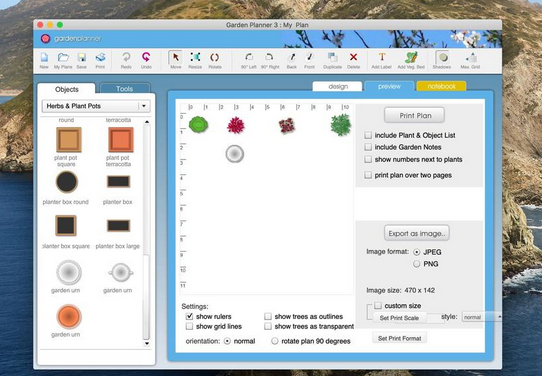Open the Herbs & Plant Pots dropdown
Image resolution: width=542 pixels, height=376 pixels.
(x=96, y=106)
